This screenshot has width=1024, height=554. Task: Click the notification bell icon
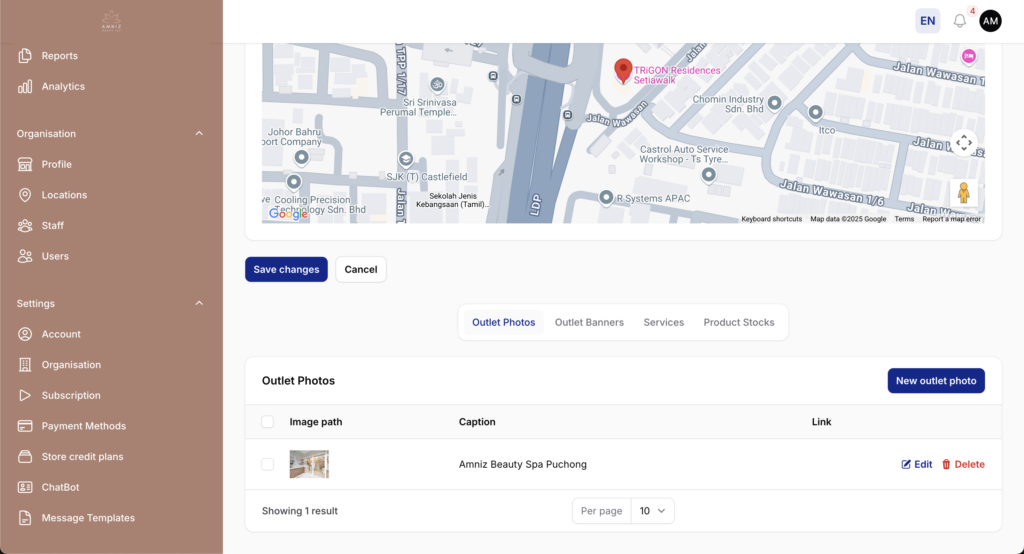pos(960,21)
